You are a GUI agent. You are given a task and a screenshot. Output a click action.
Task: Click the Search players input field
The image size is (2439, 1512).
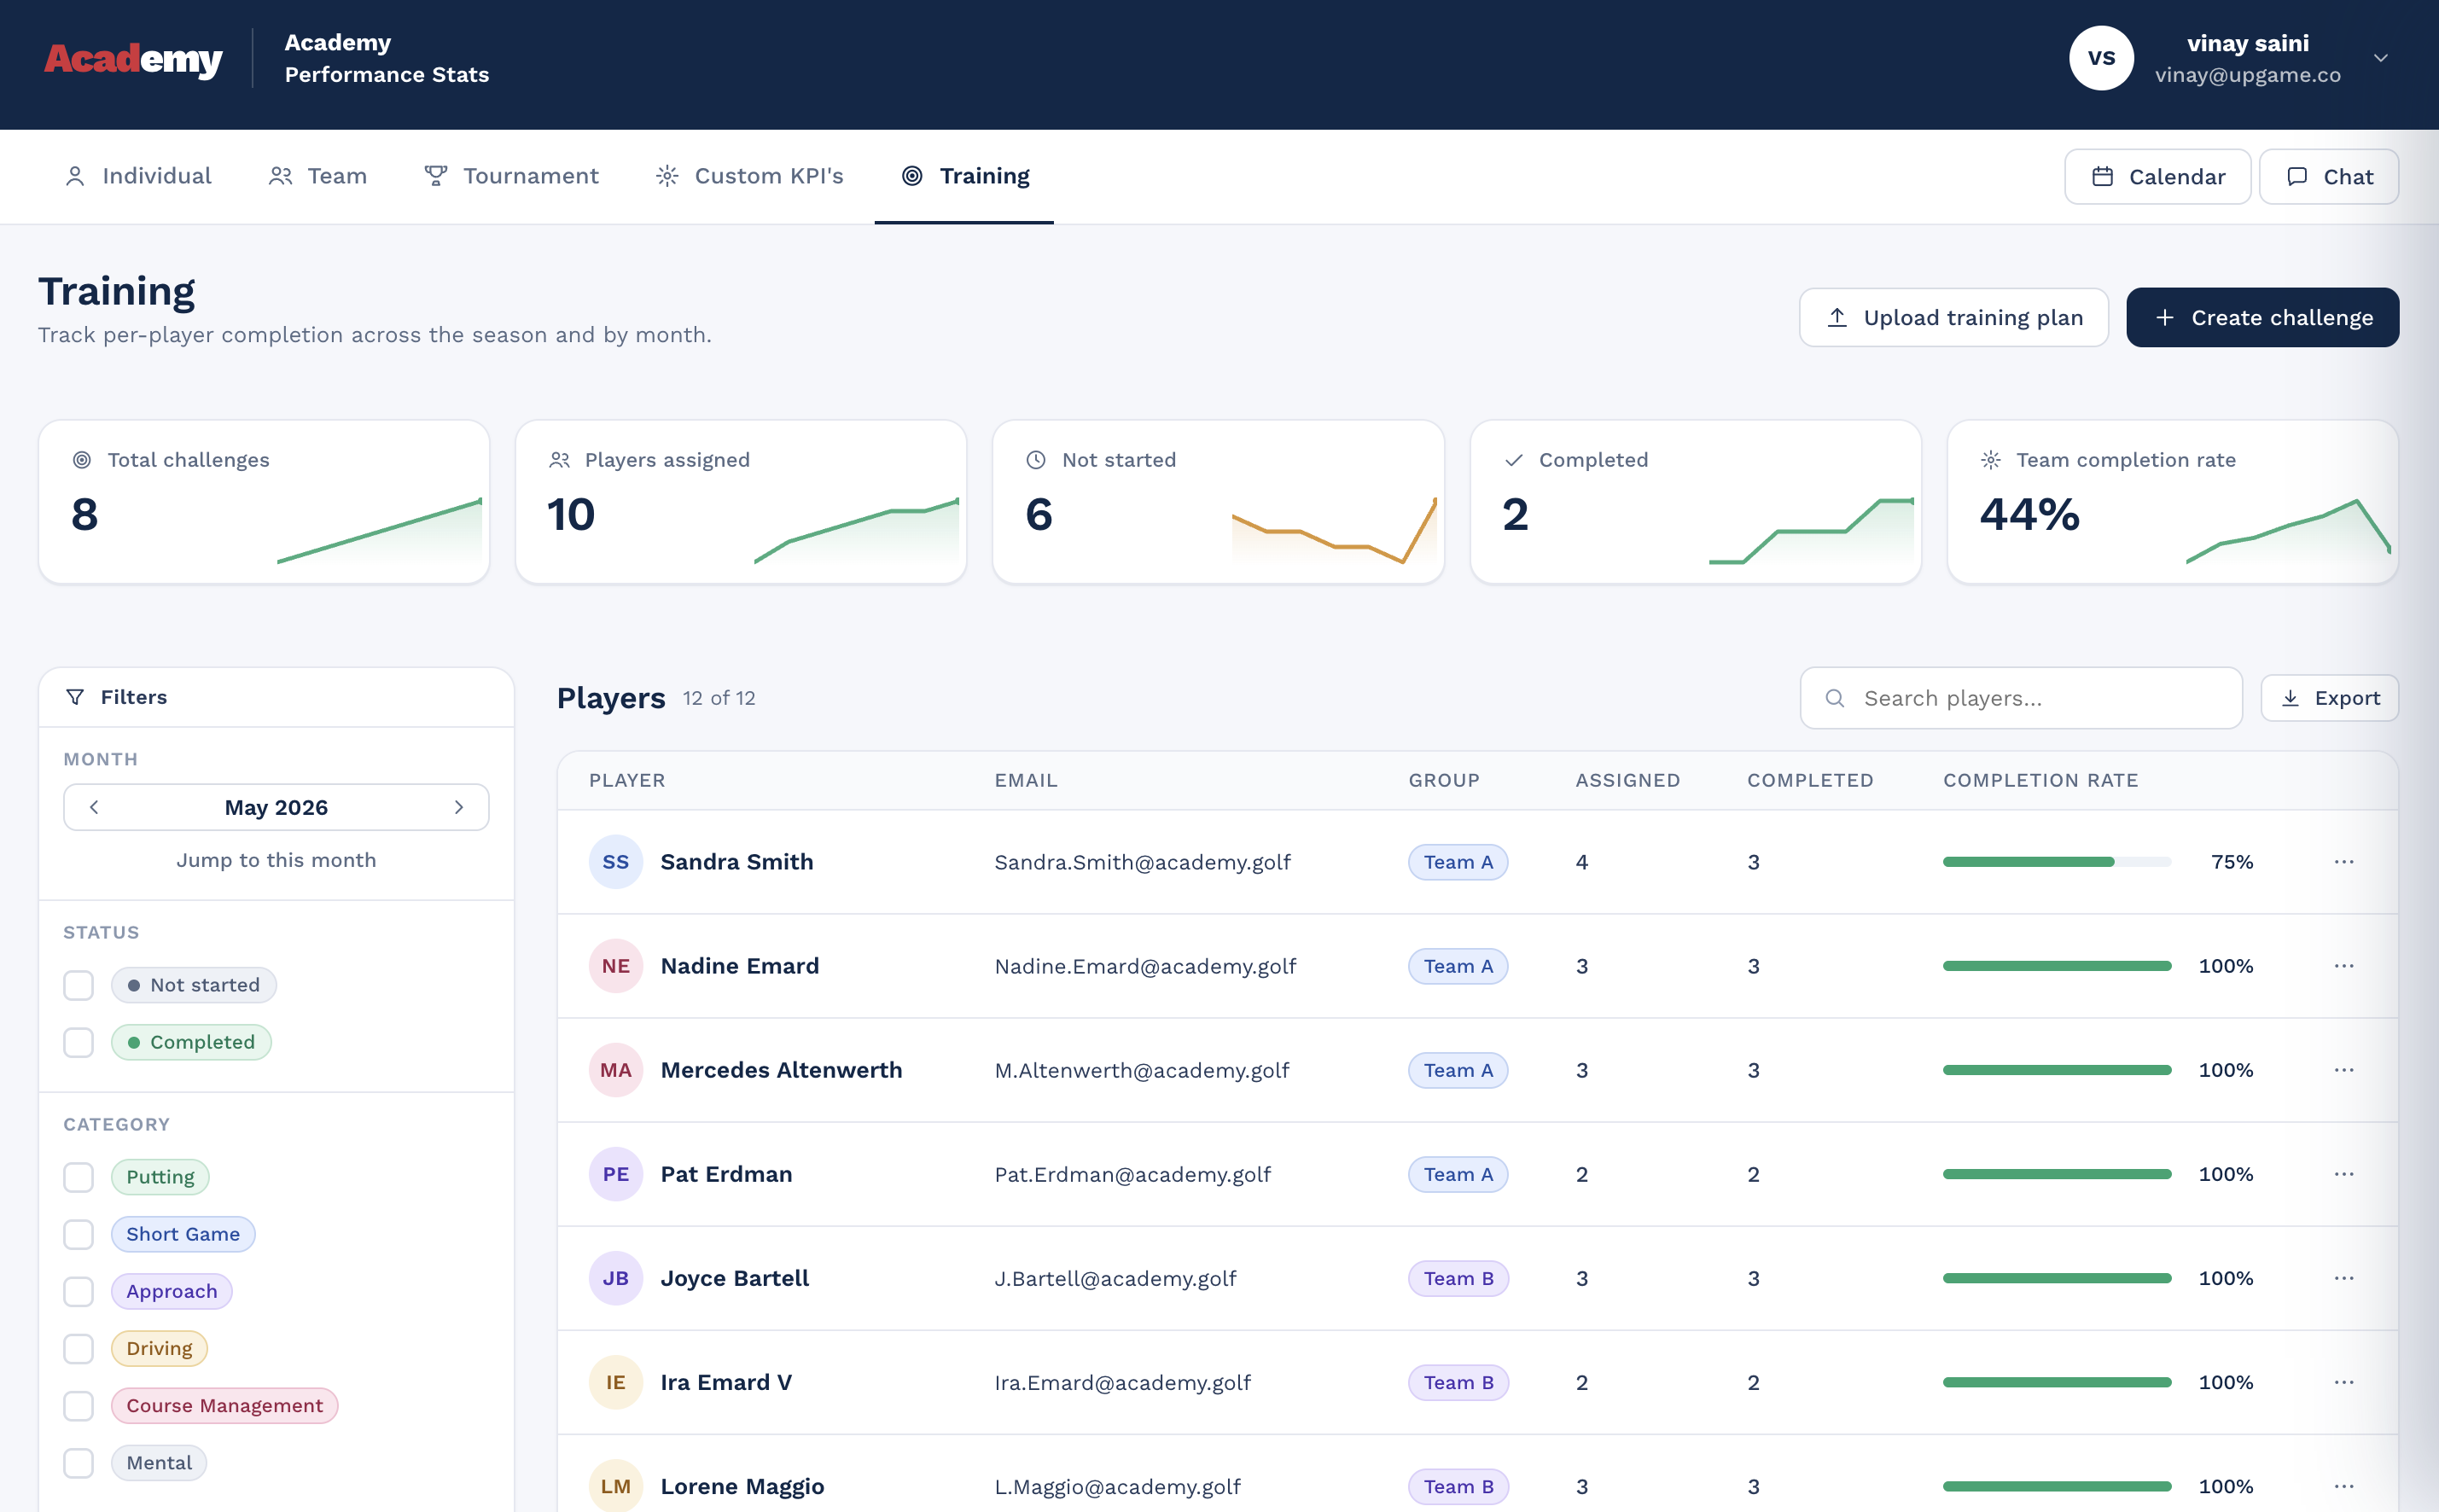click(x=2020, y=698)
